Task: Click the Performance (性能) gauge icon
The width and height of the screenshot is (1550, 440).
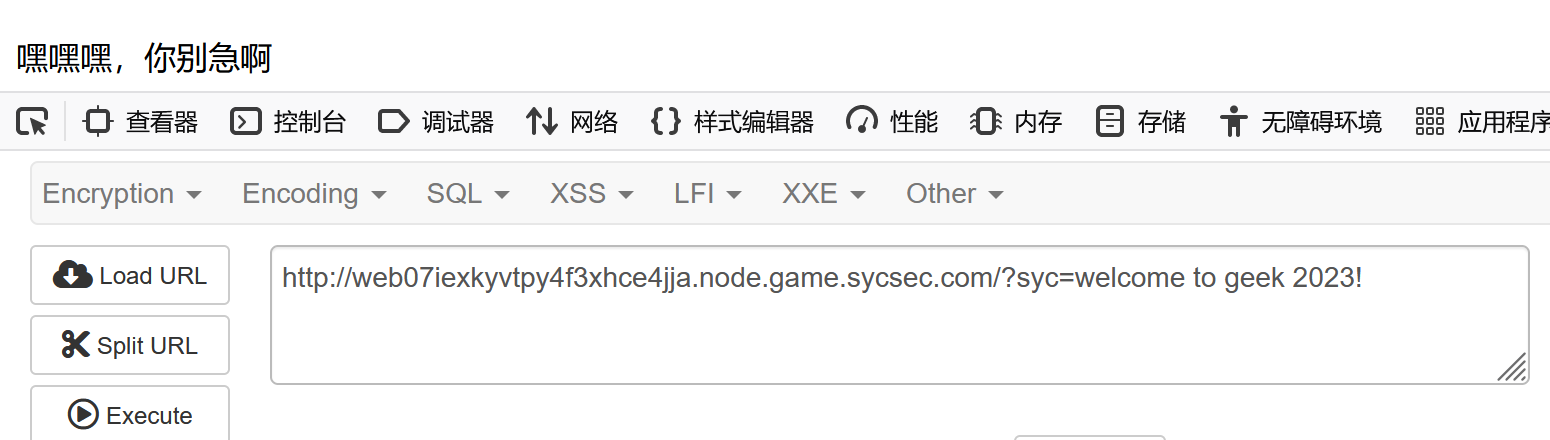Action: 862,122
